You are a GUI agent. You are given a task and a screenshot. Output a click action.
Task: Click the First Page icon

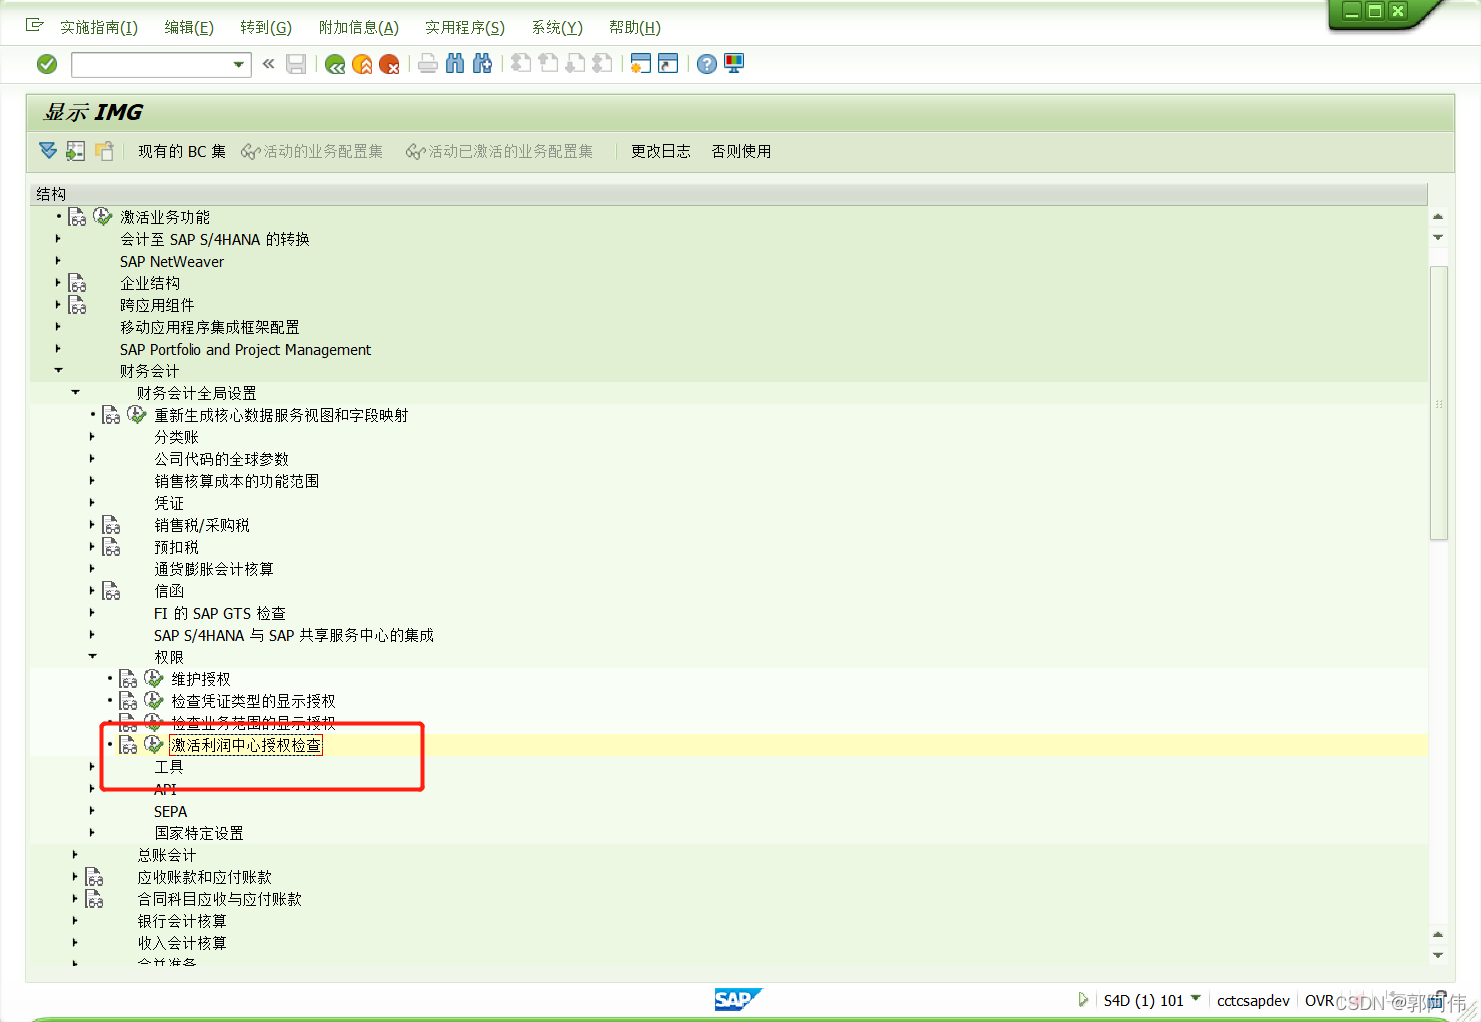tap(521, 64)
